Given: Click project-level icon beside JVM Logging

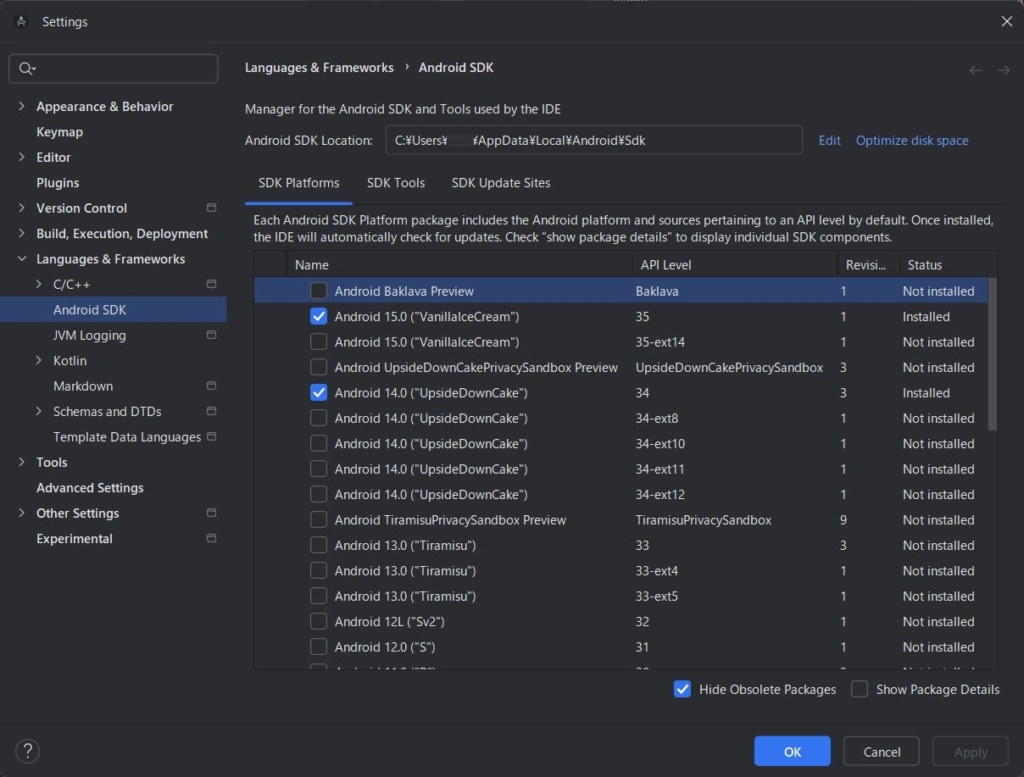Looking at the screenshot, I should [x=212, y=335].
